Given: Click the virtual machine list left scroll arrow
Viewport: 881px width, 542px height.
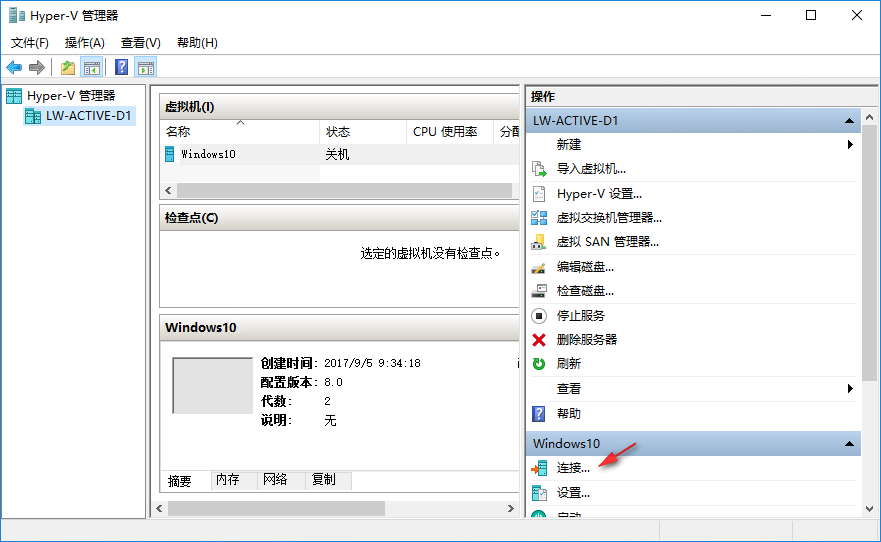Looking at the screenshot, I should pyautogui.click(x=168, y=191).
